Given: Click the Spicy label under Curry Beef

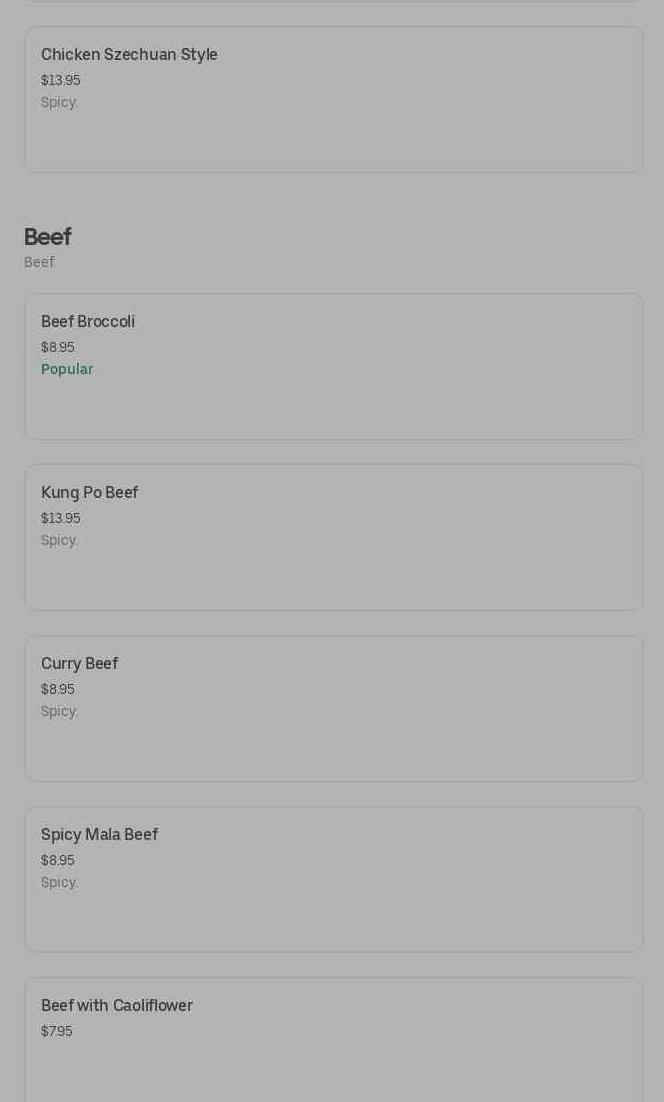Looking at the screenshot, I should coord(59,711).
